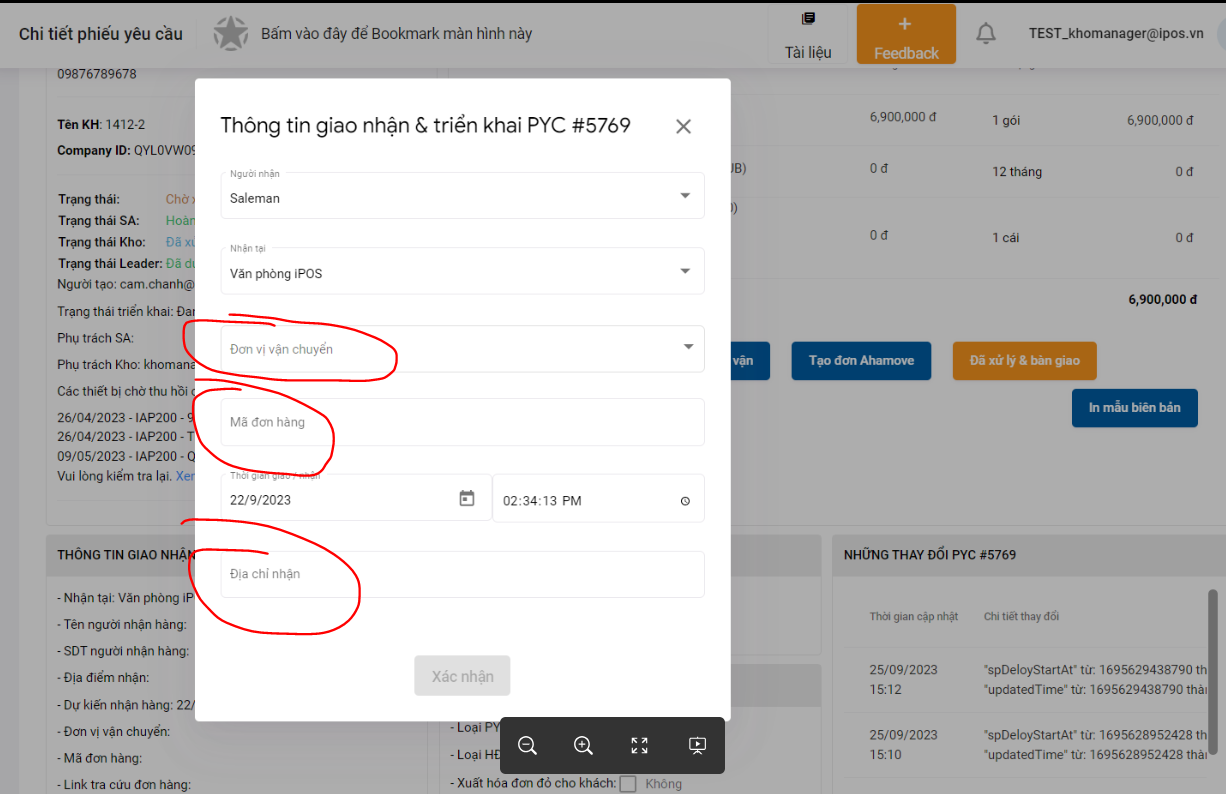This screenshot has width=1226, height=794.
Task: Click the star Bookmark icon
Action: coord(230,33)
